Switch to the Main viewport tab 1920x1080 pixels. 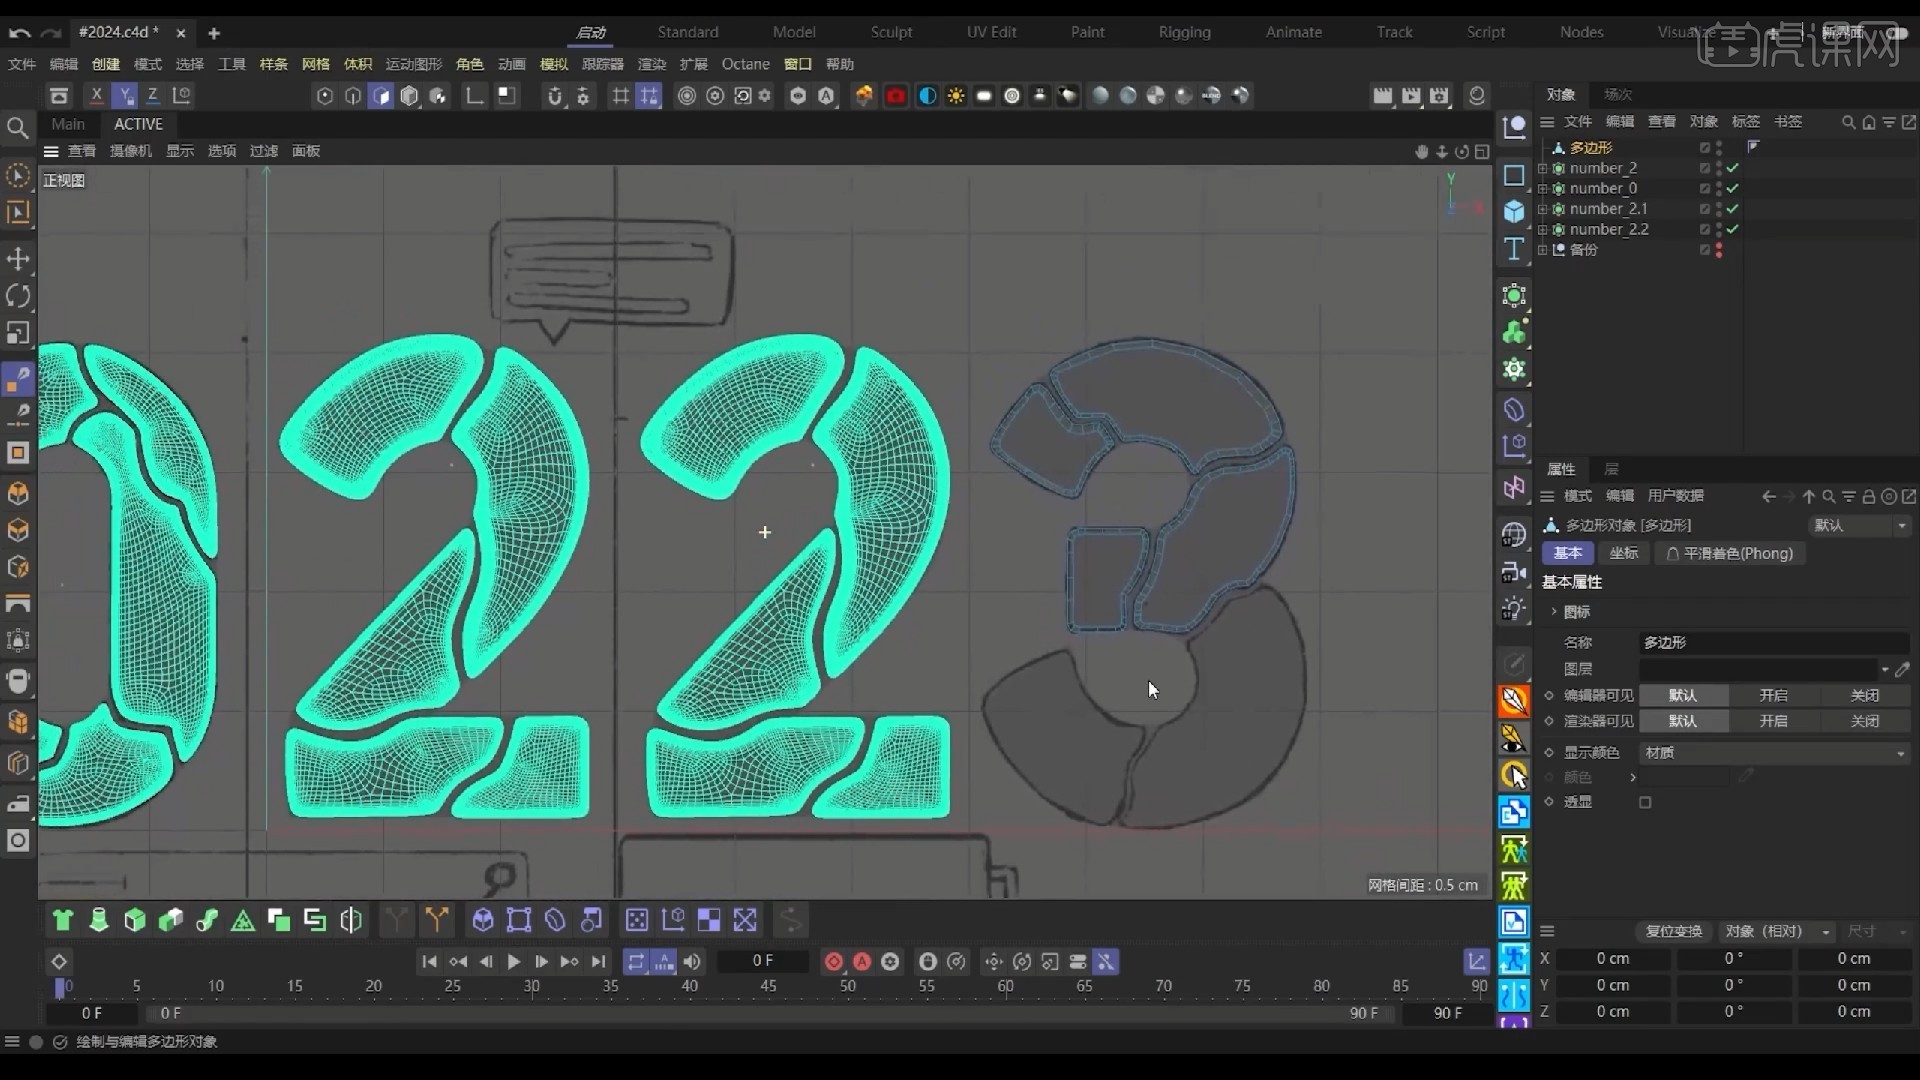[68, 124]
